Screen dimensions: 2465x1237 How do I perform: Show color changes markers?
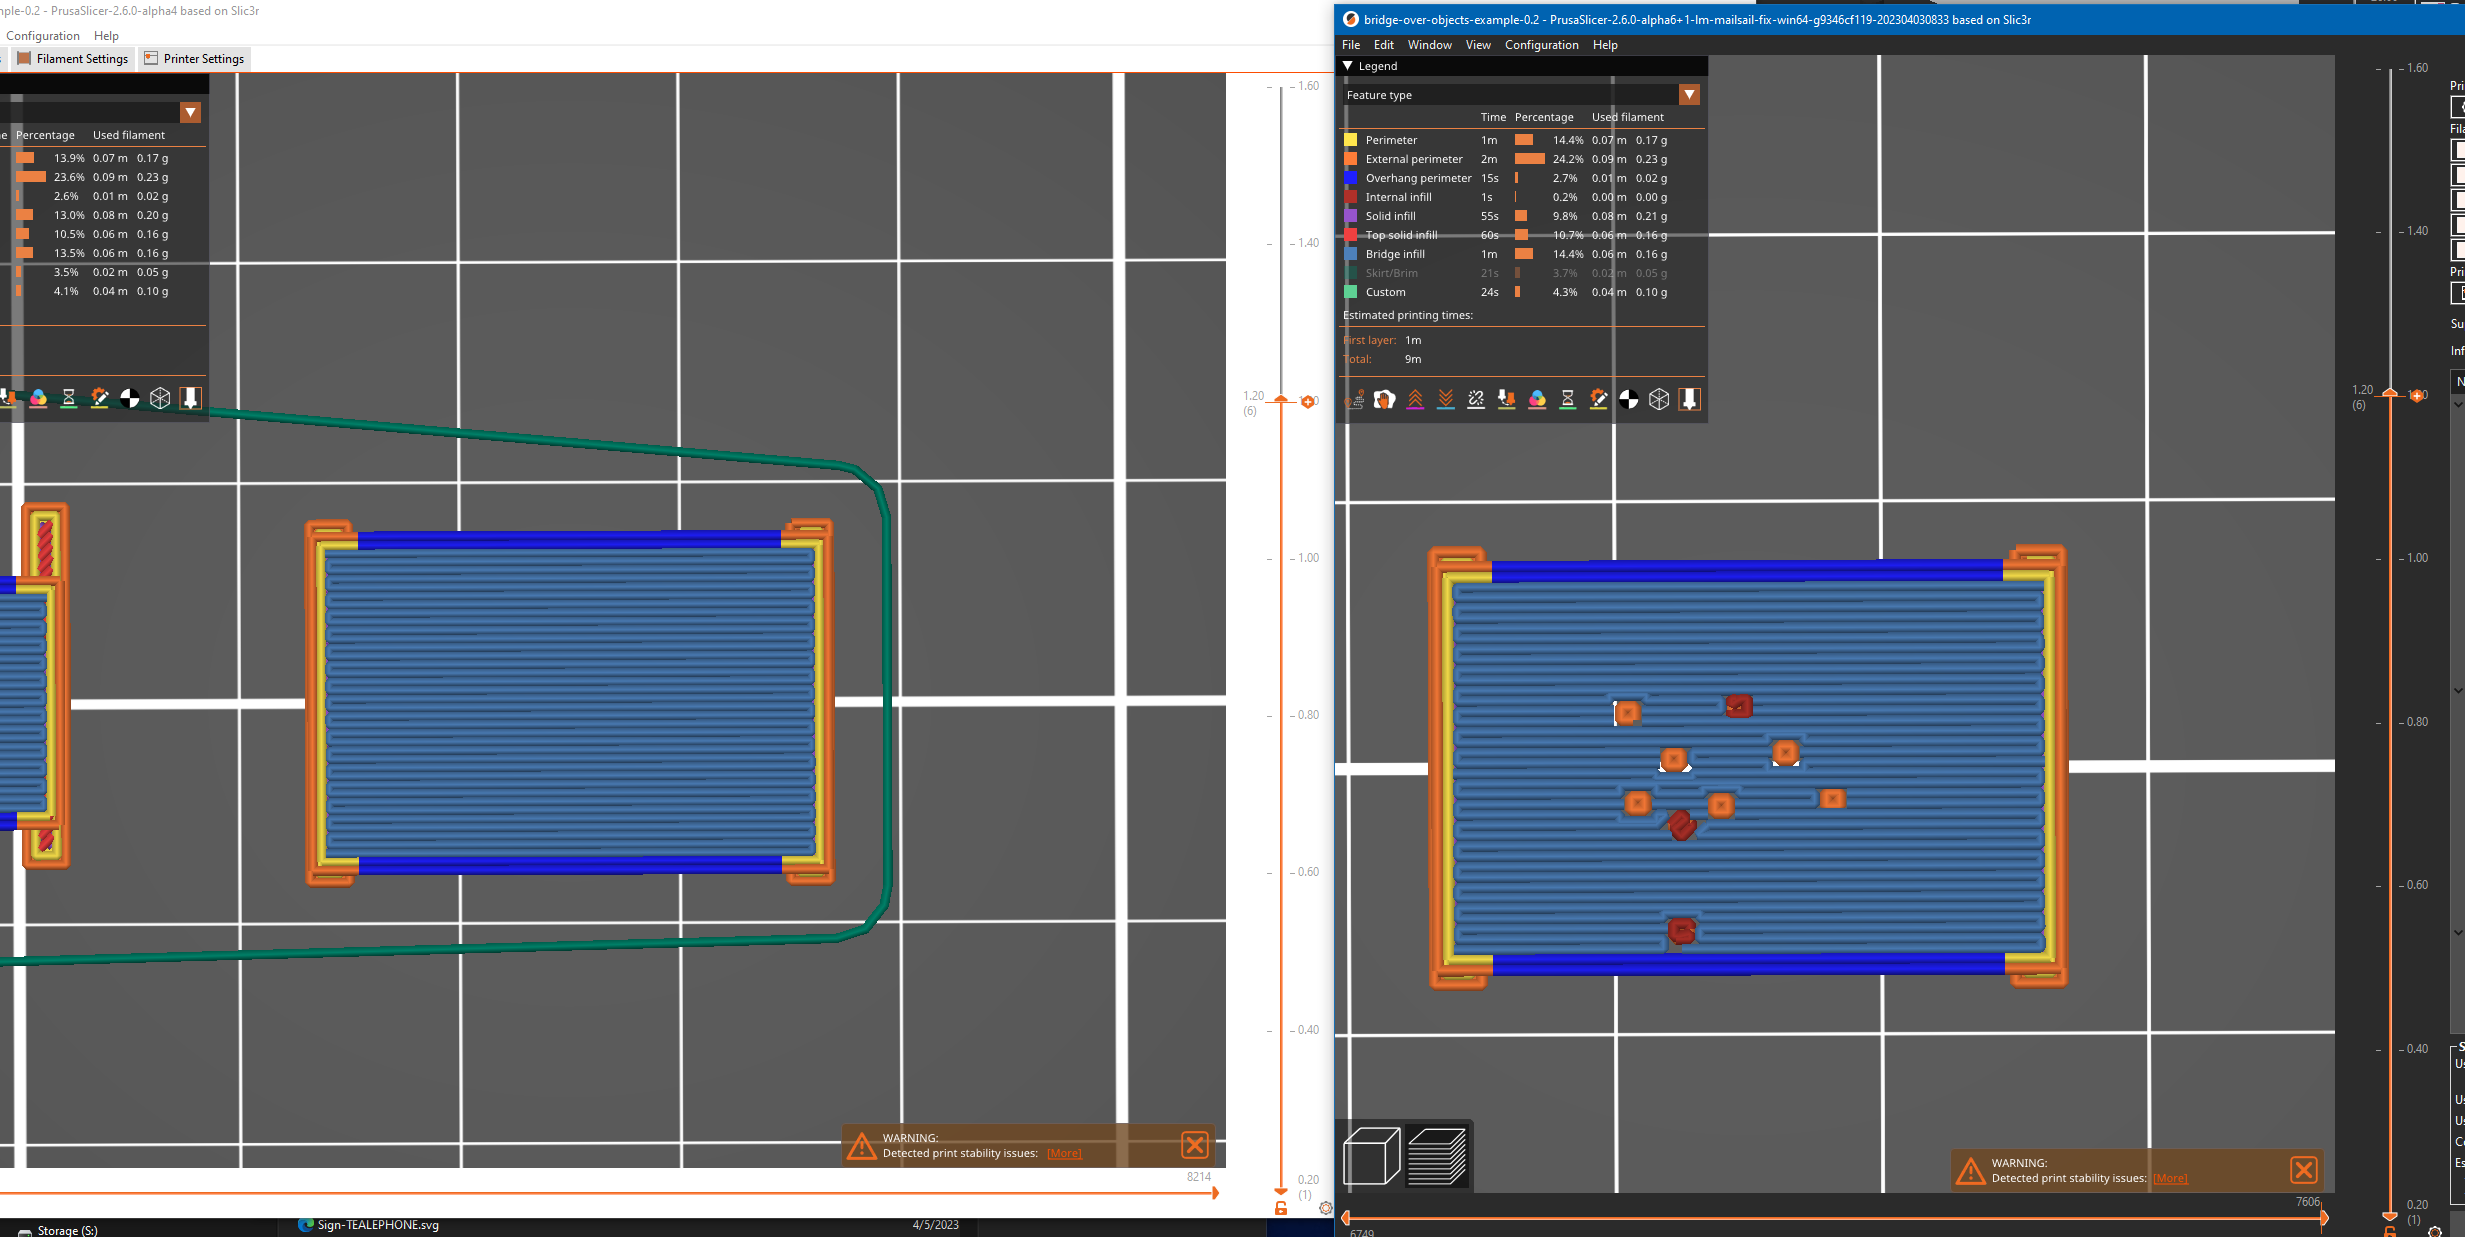coord(1536,399)
